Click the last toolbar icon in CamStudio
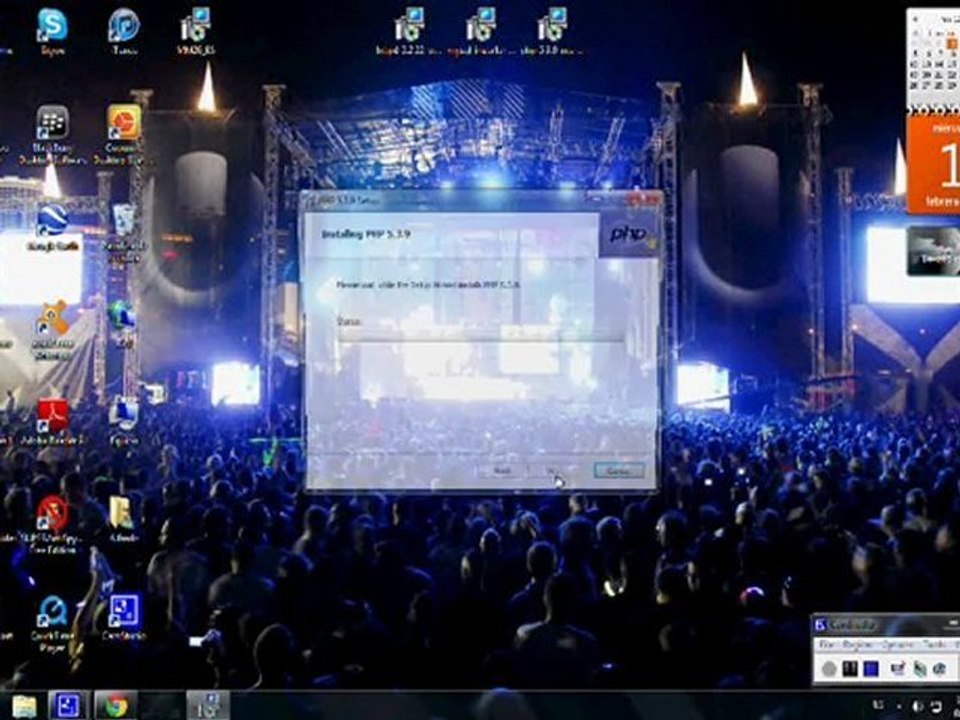This screenshot has width=960, height=720. click(x=940, y=669)
